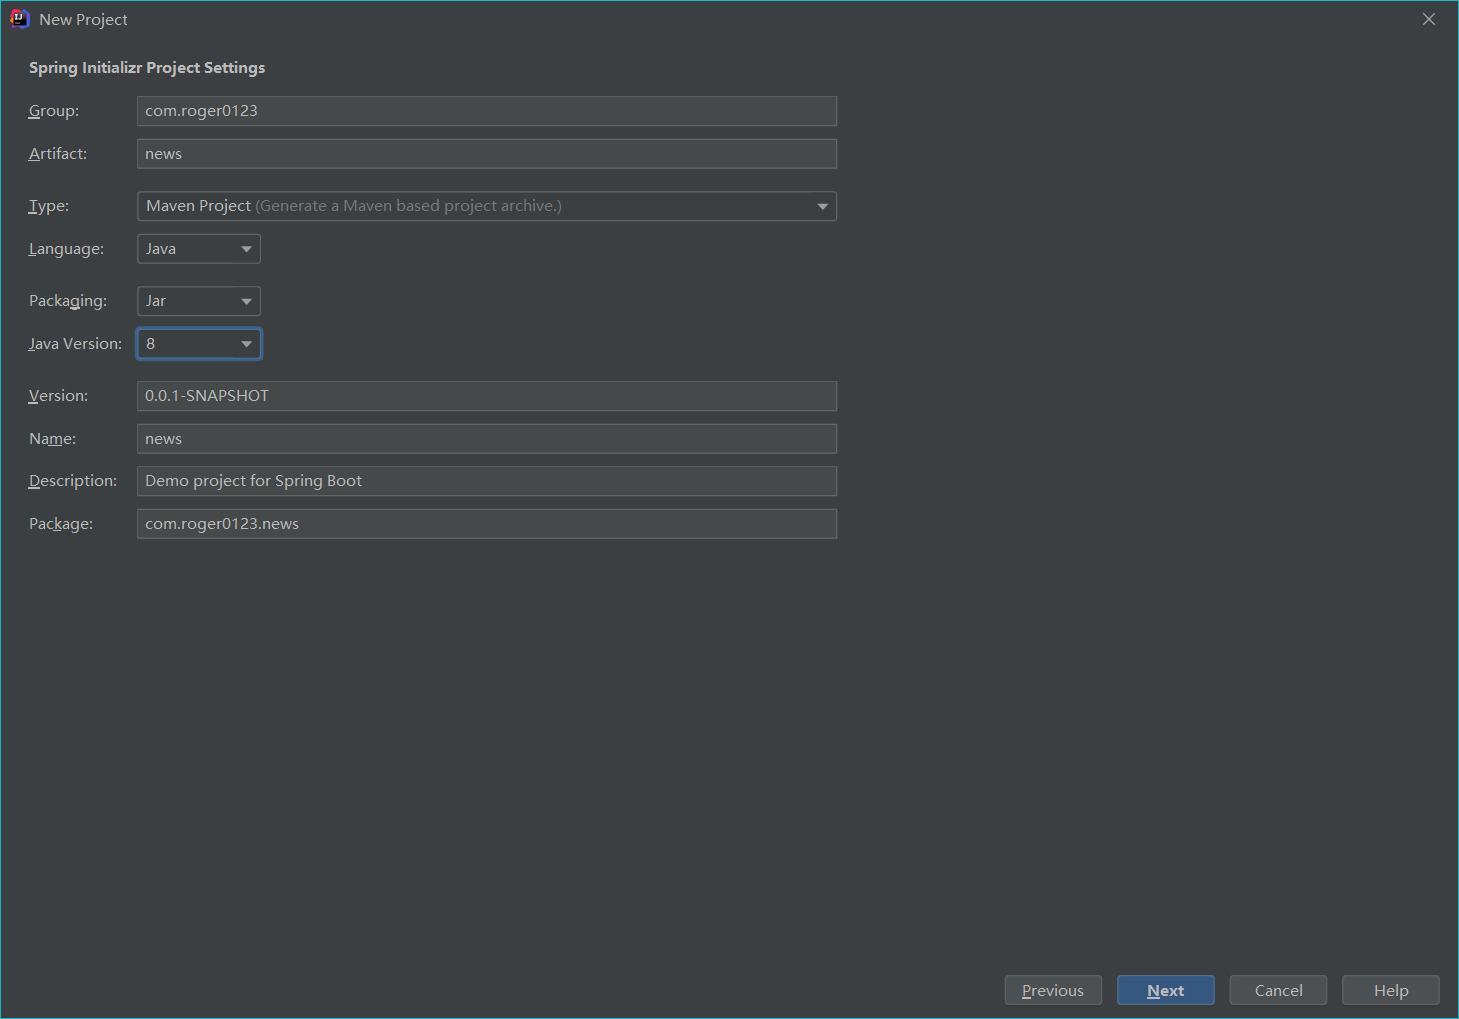Click the Spring Initializr Project Settings heading

click(147, 68)
